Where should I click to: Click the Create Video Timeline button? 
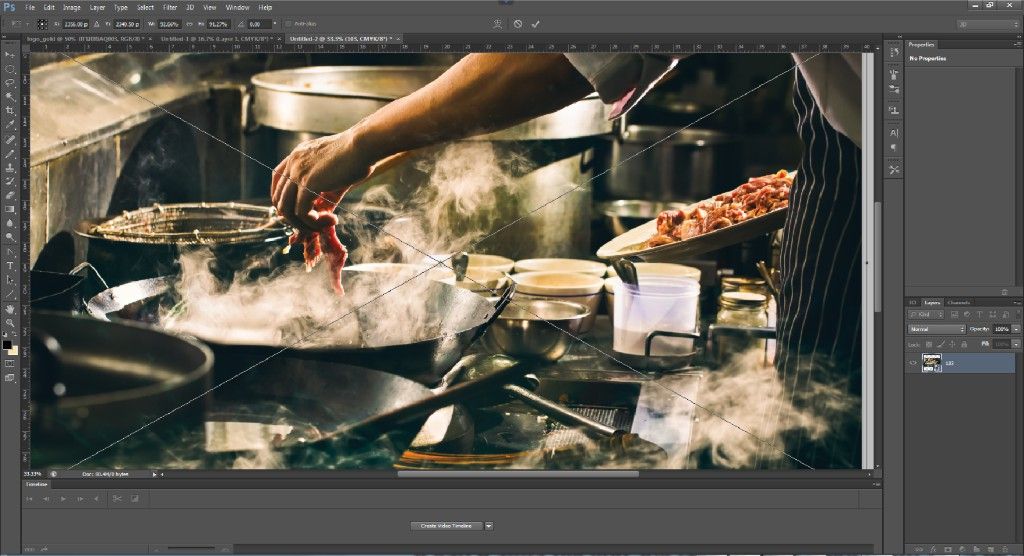click(x=446, y=525)
